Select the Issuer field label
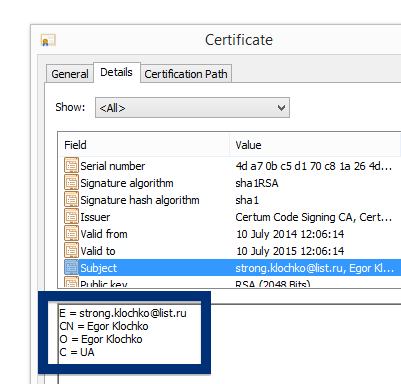The width and height of the screenshot is (401, 384). (95, 217)
